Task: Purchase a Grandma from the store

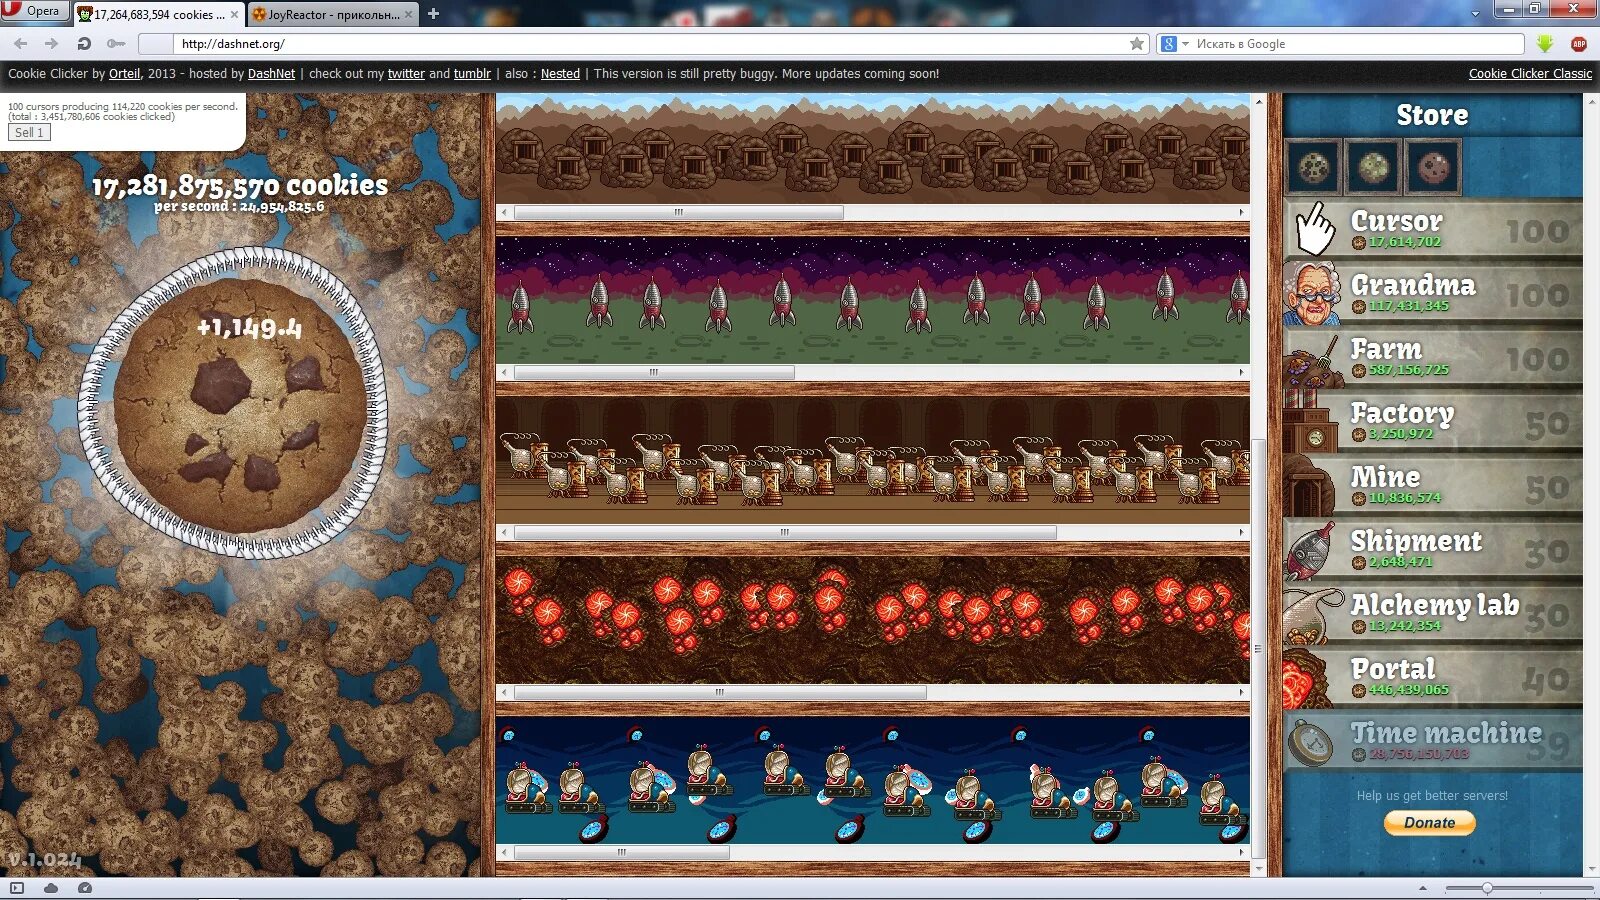Action: coord(1432,293)
